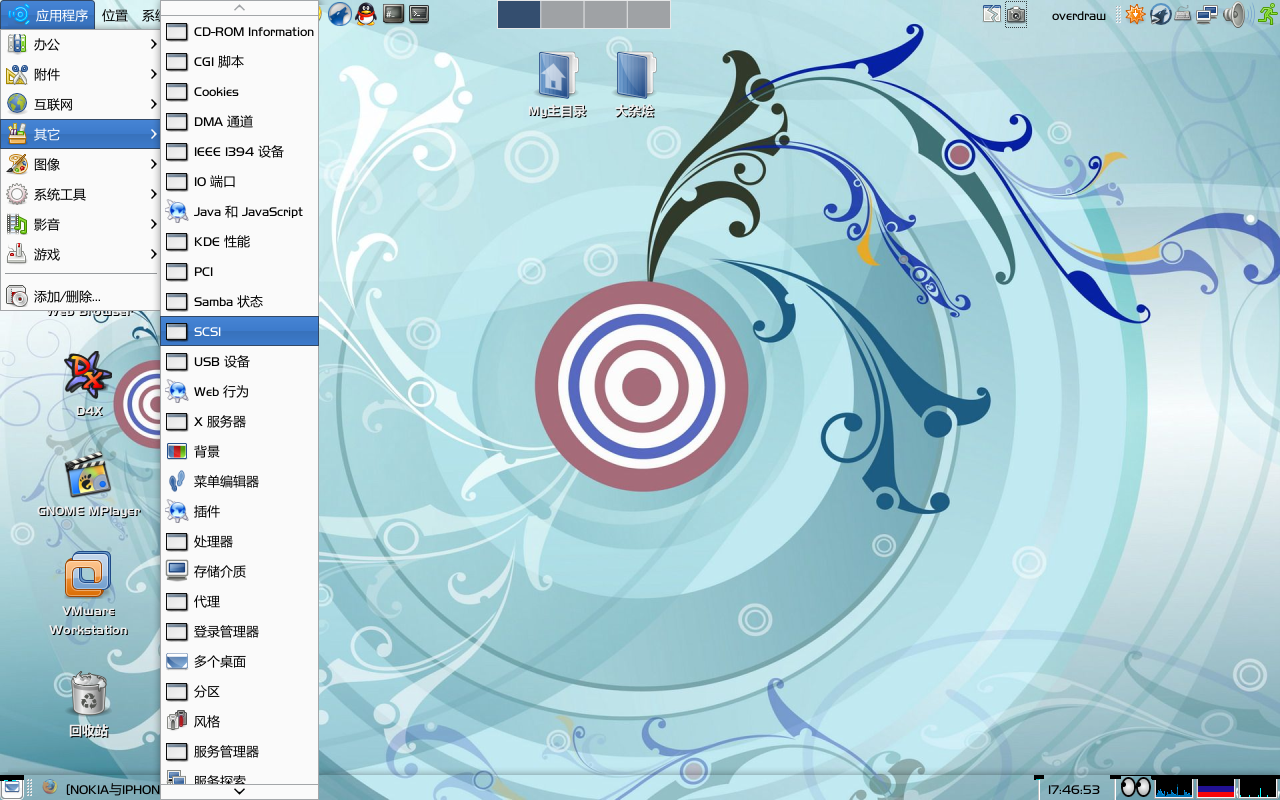Click the blue system monitor graph applet
1280x800 pixels.
[1174, 788]
